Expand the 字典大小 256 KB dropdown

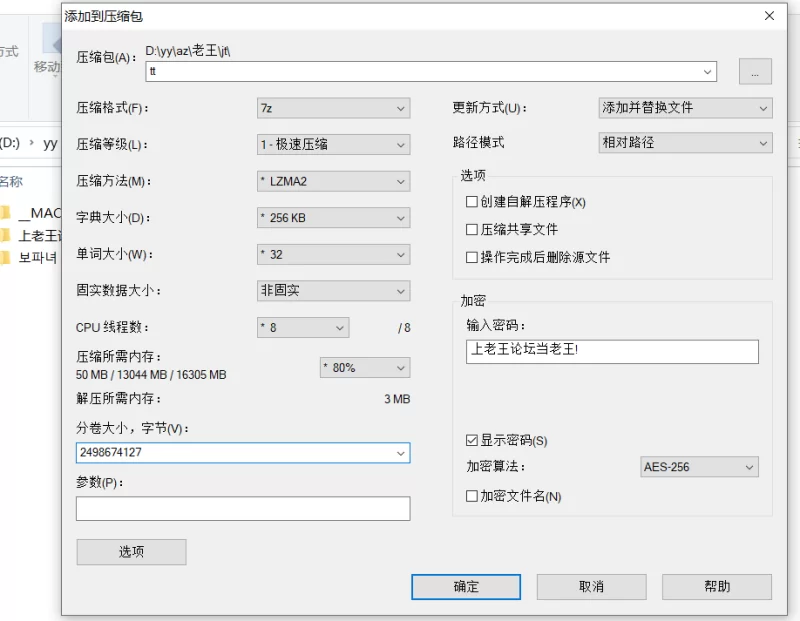pos(333,217)
